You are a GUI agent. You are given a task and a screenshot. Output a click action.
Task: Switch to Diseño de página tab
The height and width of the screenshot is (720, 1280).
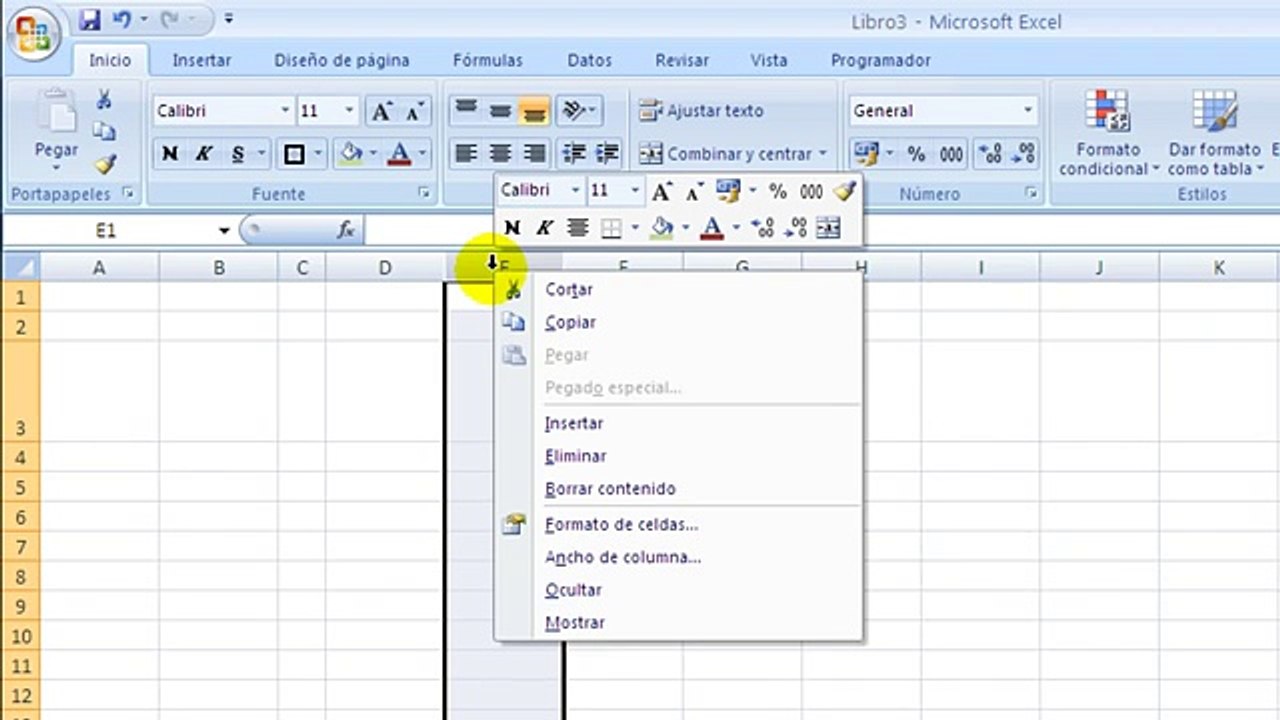[342, 60]
